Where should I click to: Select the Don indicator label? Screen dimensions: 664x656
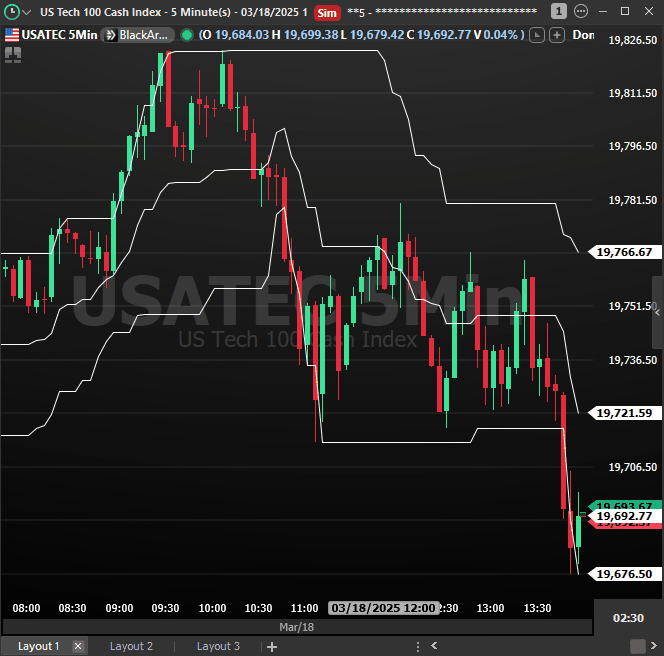583,34
